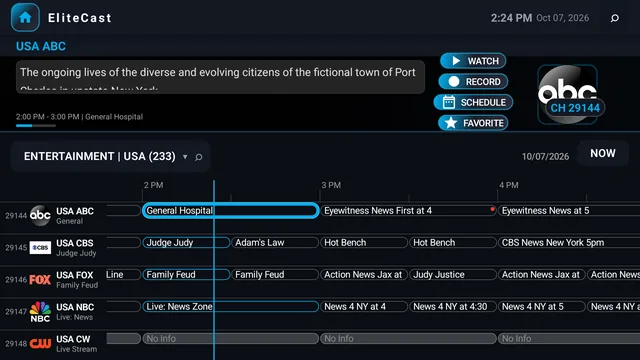
Task: Select News 4 NY at 5 program
Action: coord(542,307)
